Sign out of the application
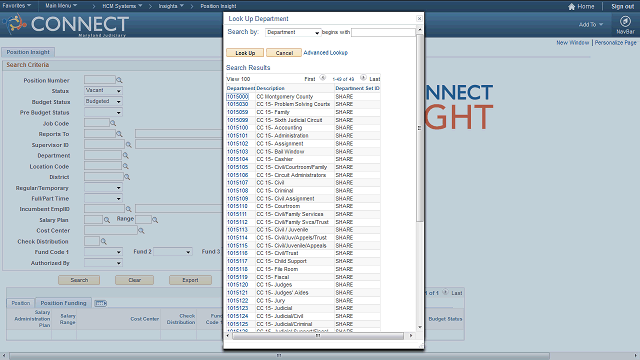Viewport: 640px width, 360px height. pos(622,7)
